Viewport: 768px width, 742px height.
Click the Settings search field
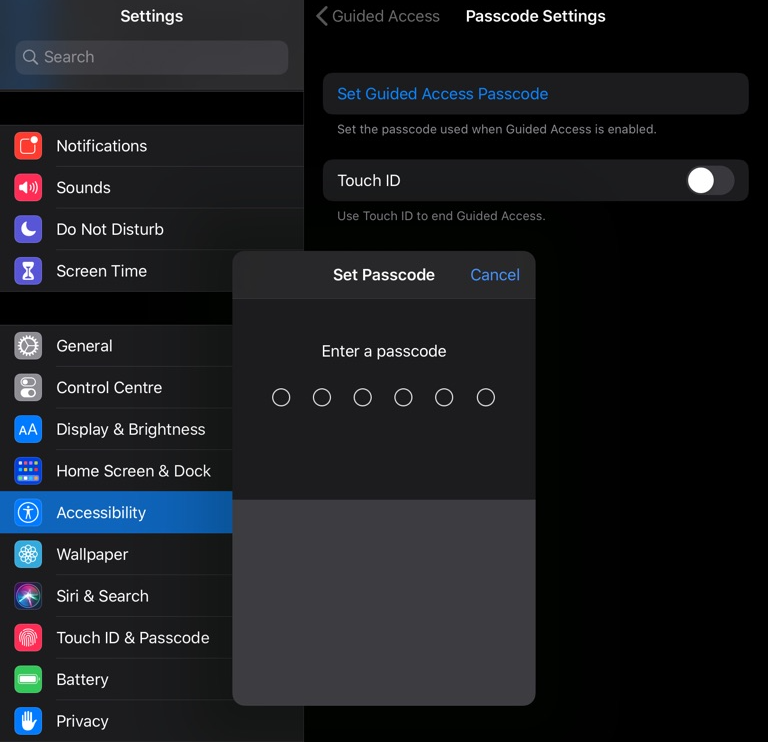click(152, 57)
